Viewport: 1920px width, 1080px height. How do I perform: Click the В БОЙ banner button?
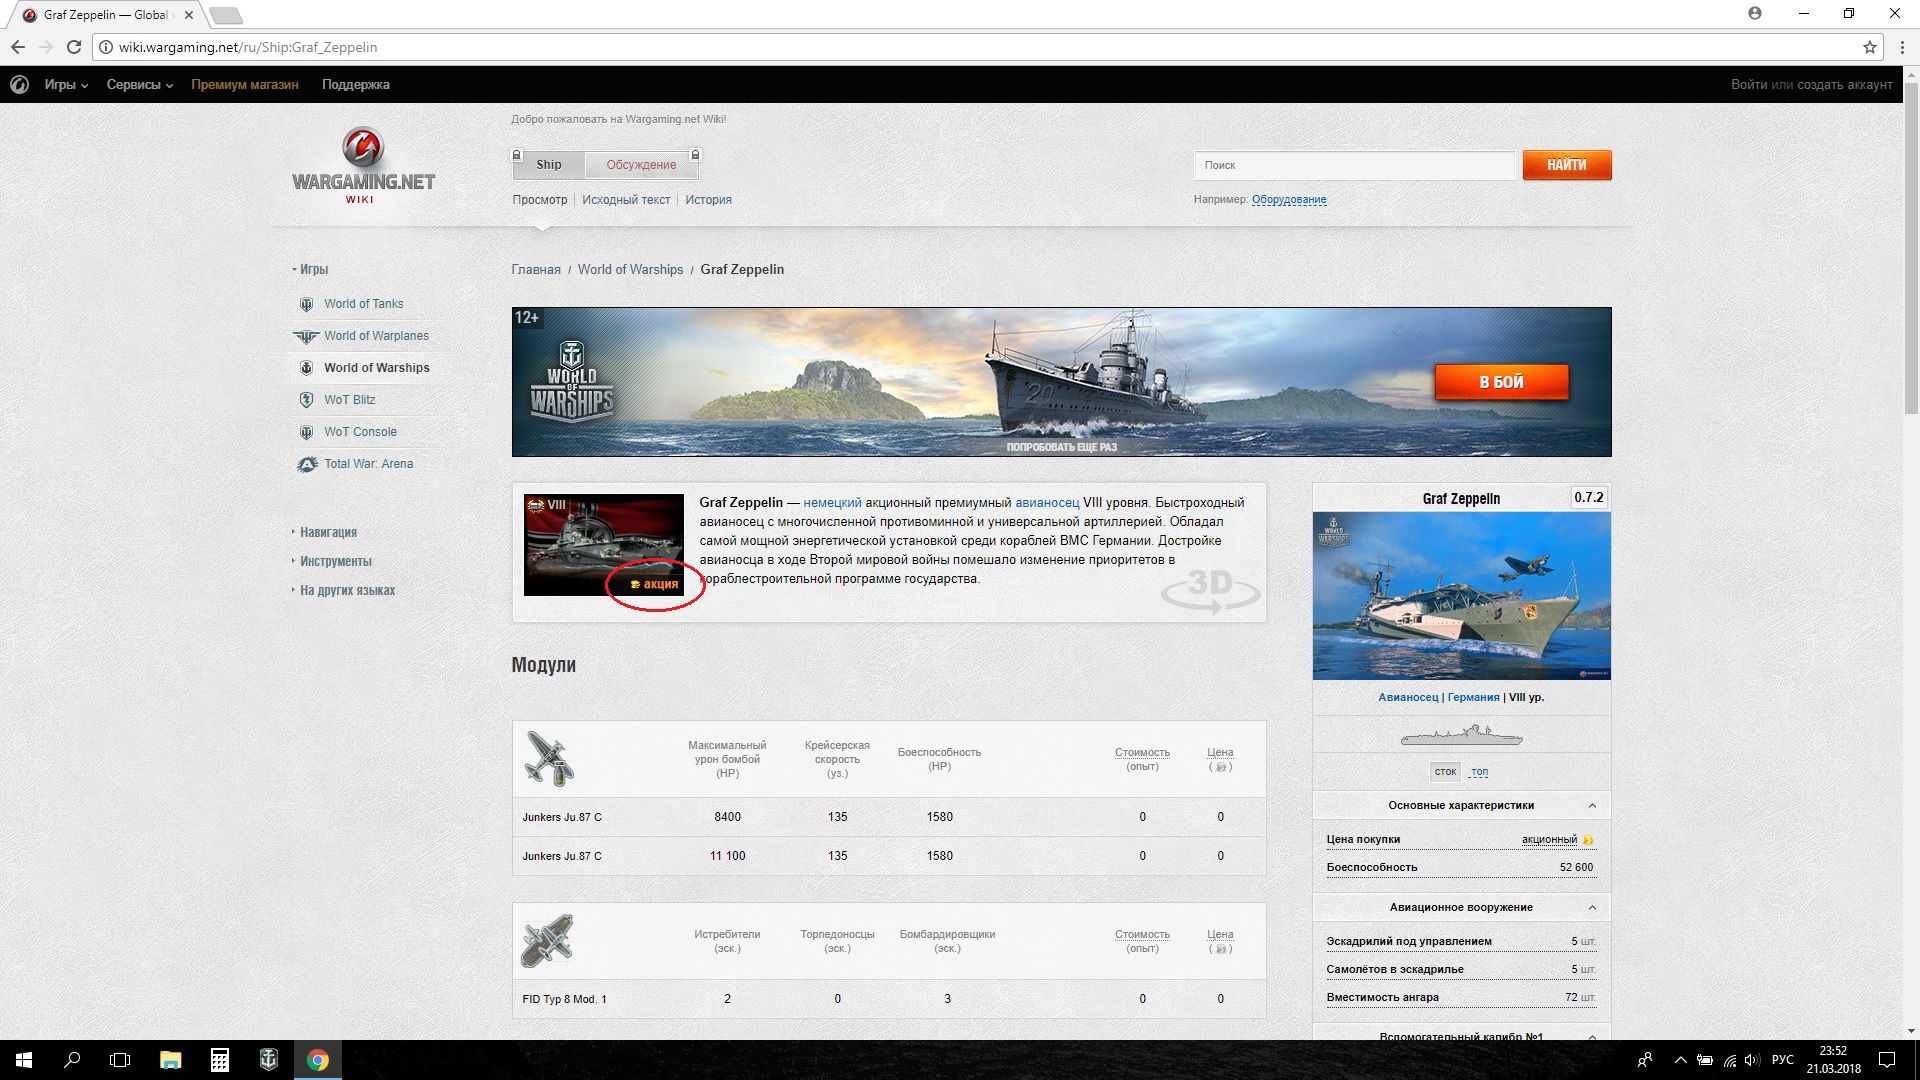click(1501, 382)
